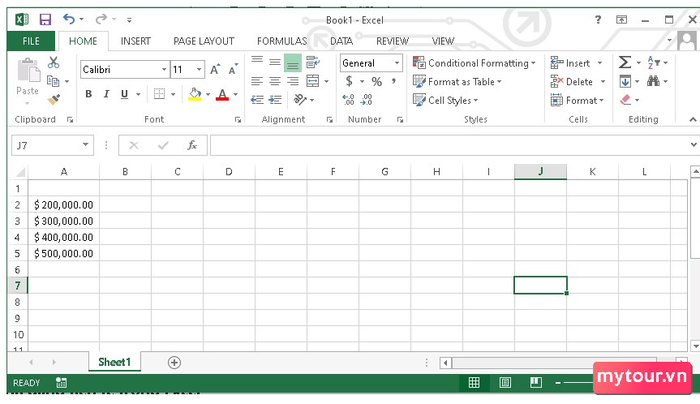Toggle Bold formatting
The width and height of the screenshot is (700, 404).
pos(88,94)
